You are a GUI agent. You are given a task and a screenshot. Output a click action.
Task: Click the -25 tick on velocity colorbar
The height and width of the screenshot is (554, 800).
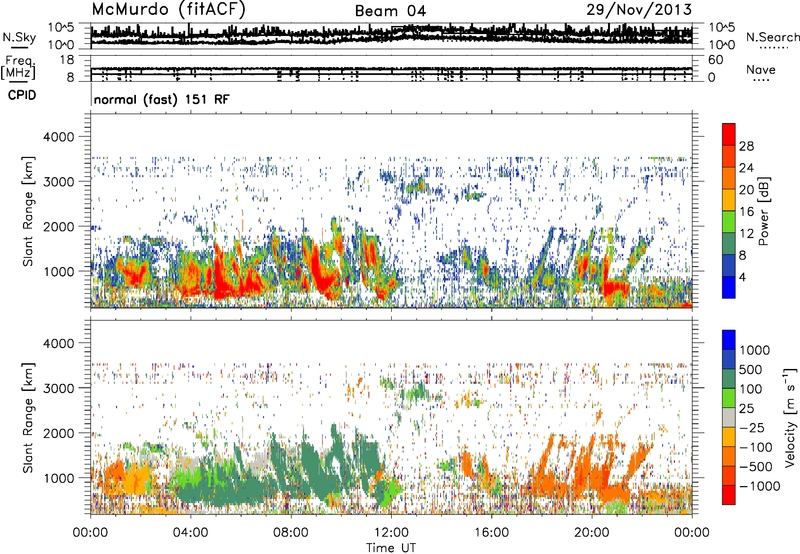point(752,428)
